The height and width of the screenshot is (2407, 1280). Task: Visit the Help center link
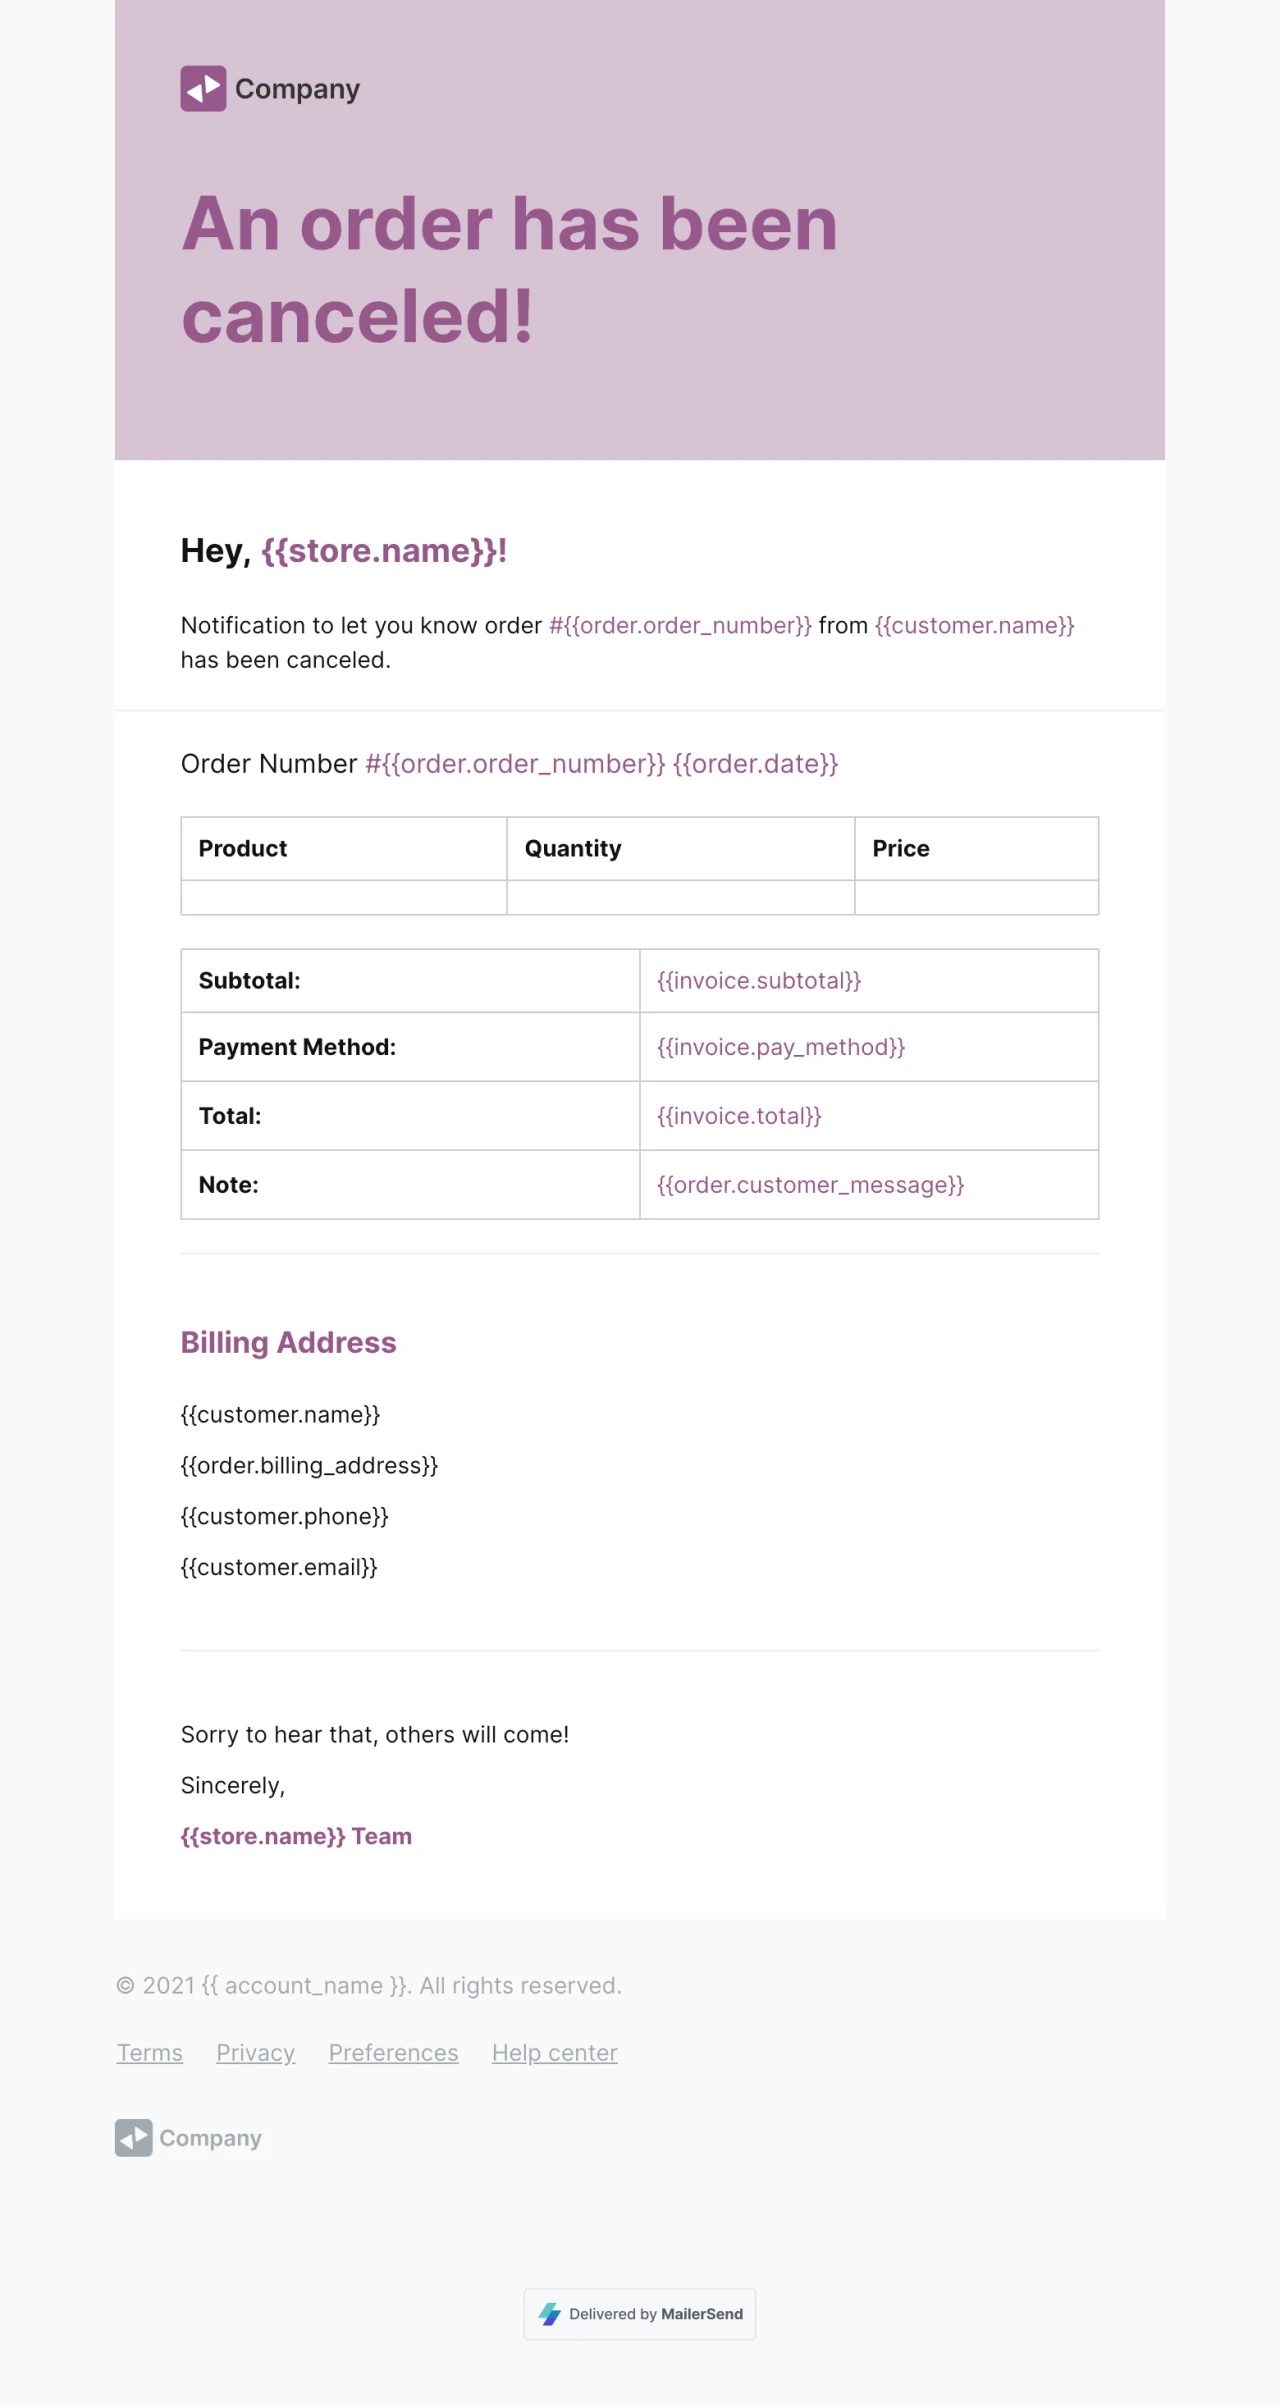(555, 2053)
